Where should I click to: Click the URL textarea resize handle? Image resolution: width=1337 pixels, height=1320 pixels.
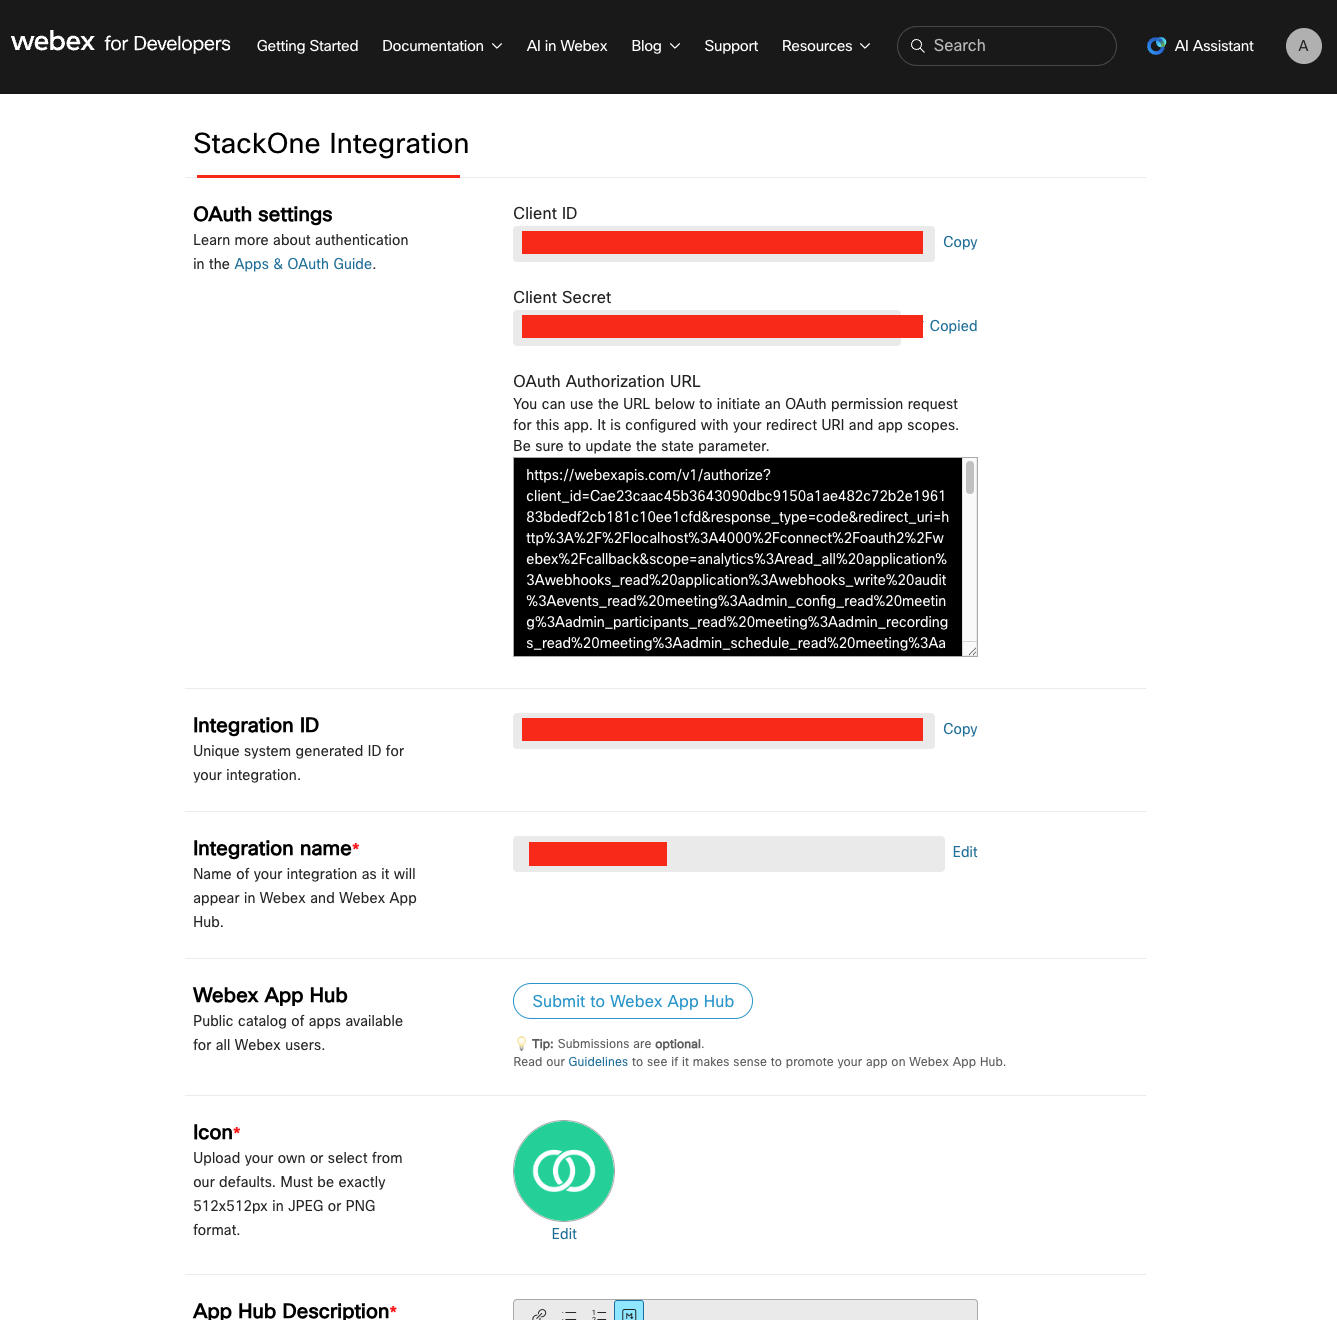[x=971, y=650]
